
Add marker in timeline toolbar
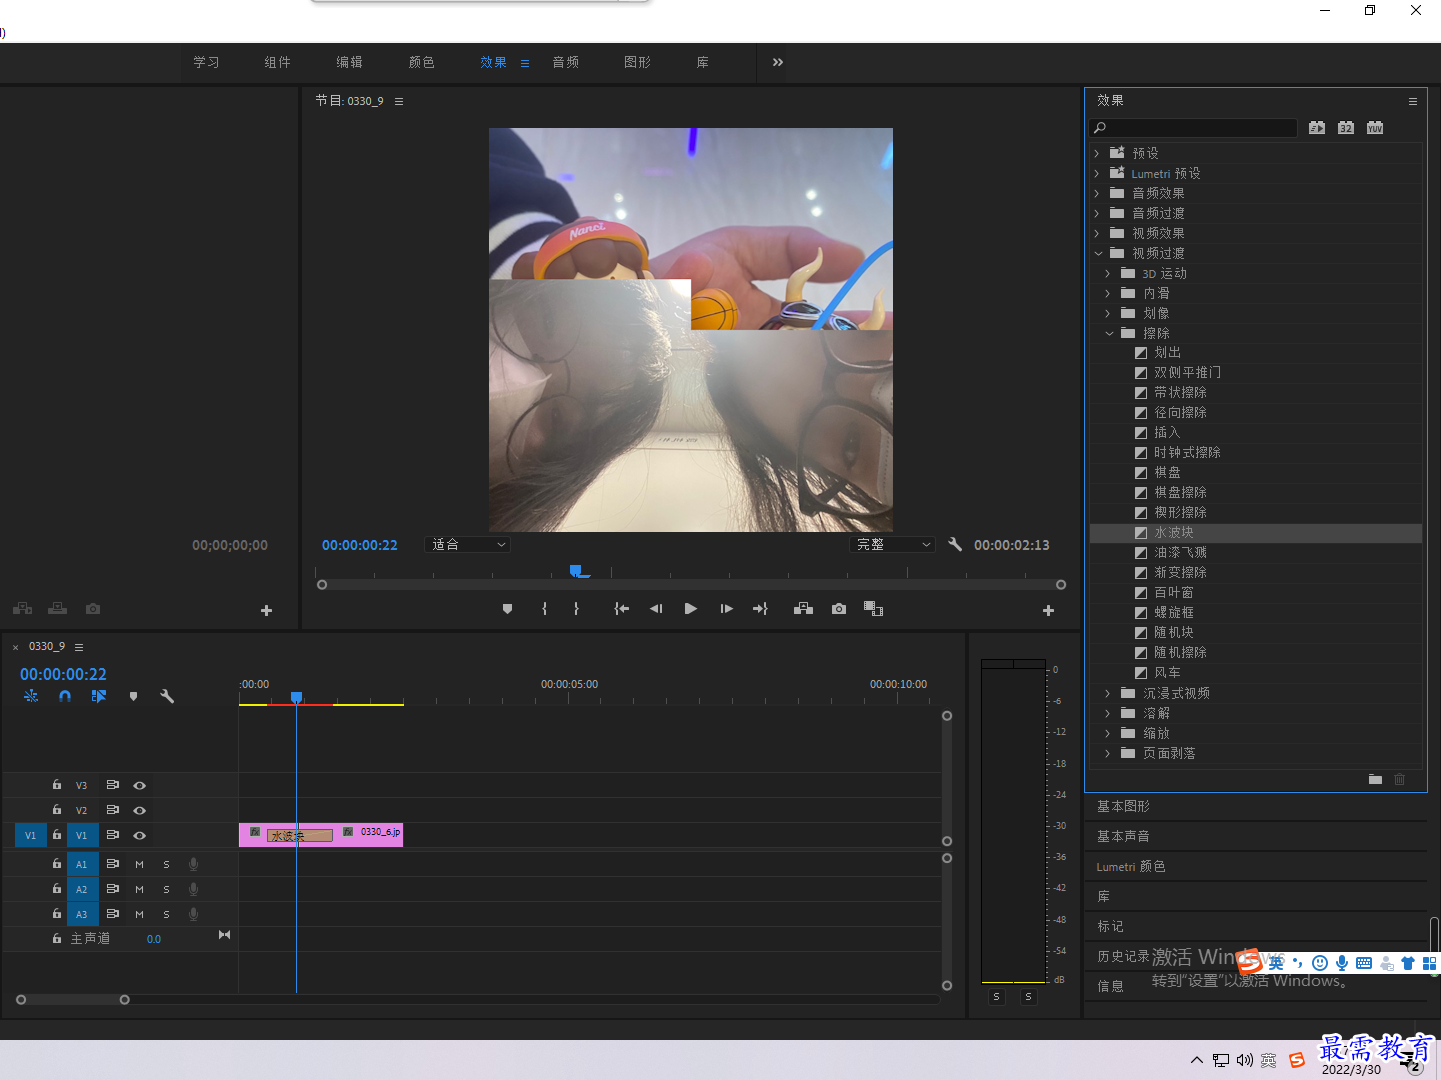(133, 696)
